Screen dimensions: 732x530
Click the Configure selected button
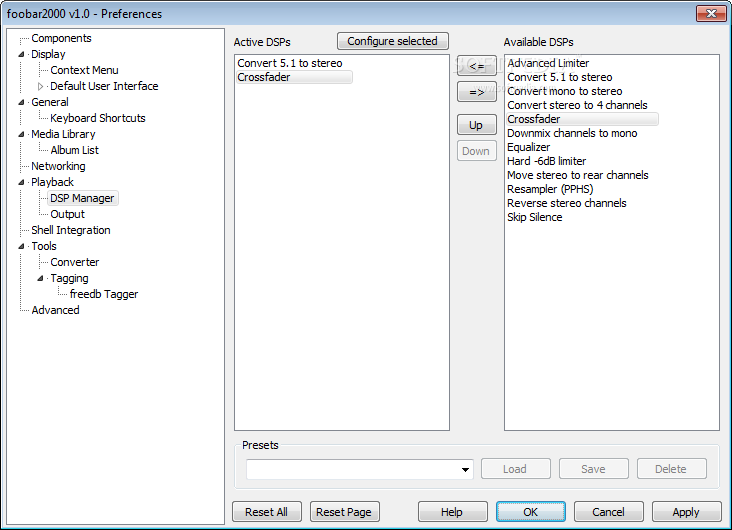393,41
